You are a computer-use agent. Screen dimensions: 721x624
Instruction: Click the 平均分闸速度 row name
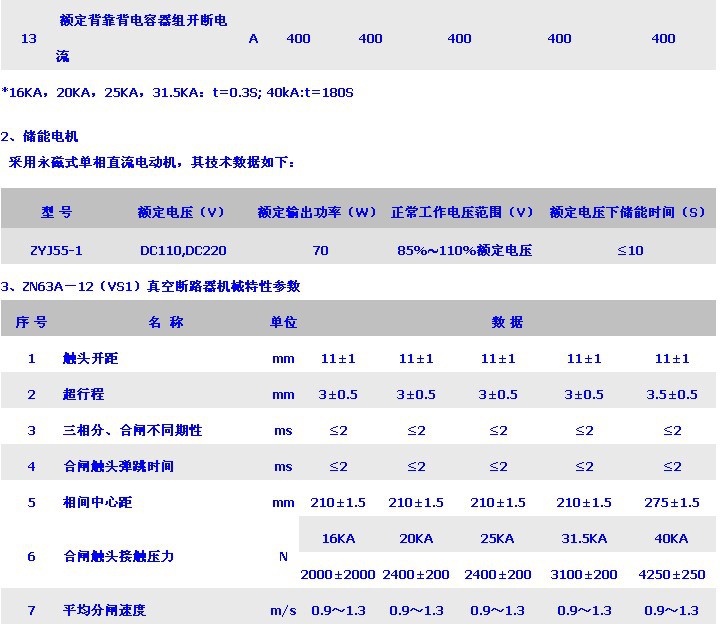104,610
